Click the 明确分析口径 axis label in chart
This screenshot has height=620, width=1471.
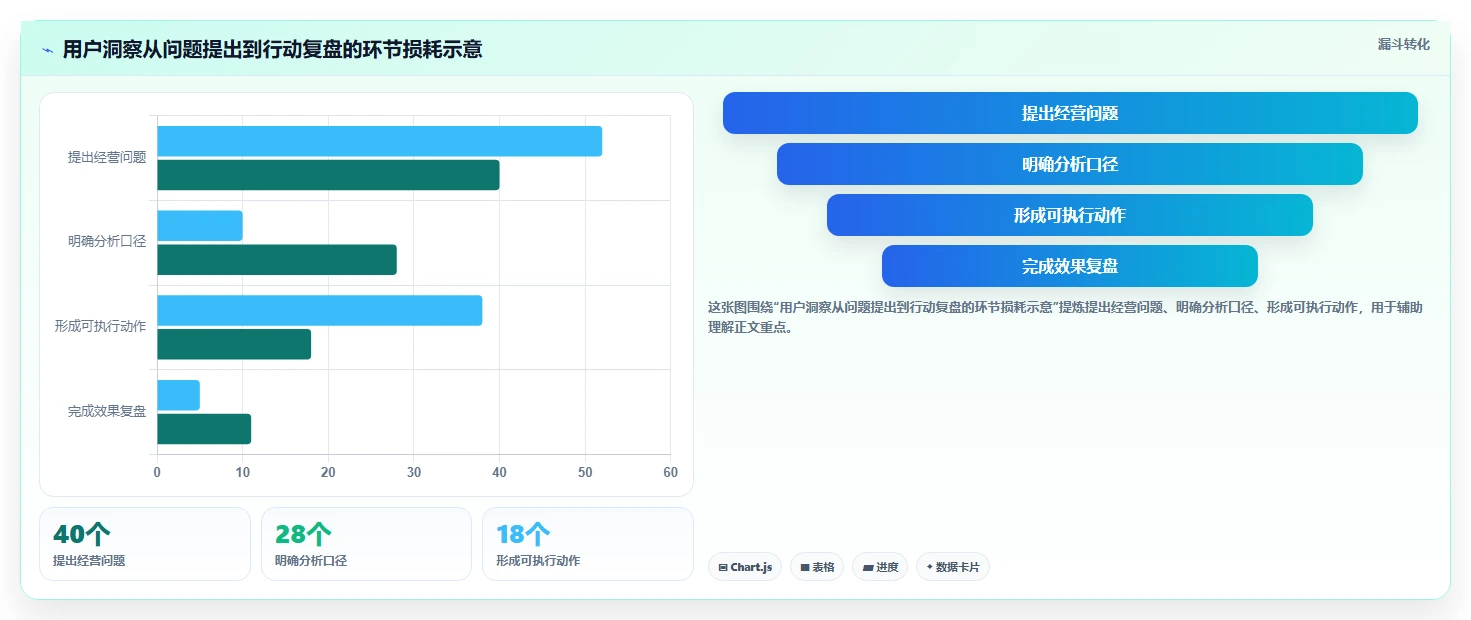107,242
